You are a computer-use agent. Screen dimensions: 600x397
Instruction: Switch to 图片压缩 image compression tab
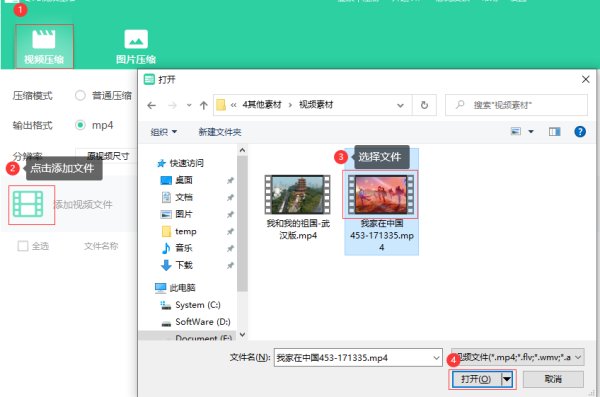(x=136, y=47)
